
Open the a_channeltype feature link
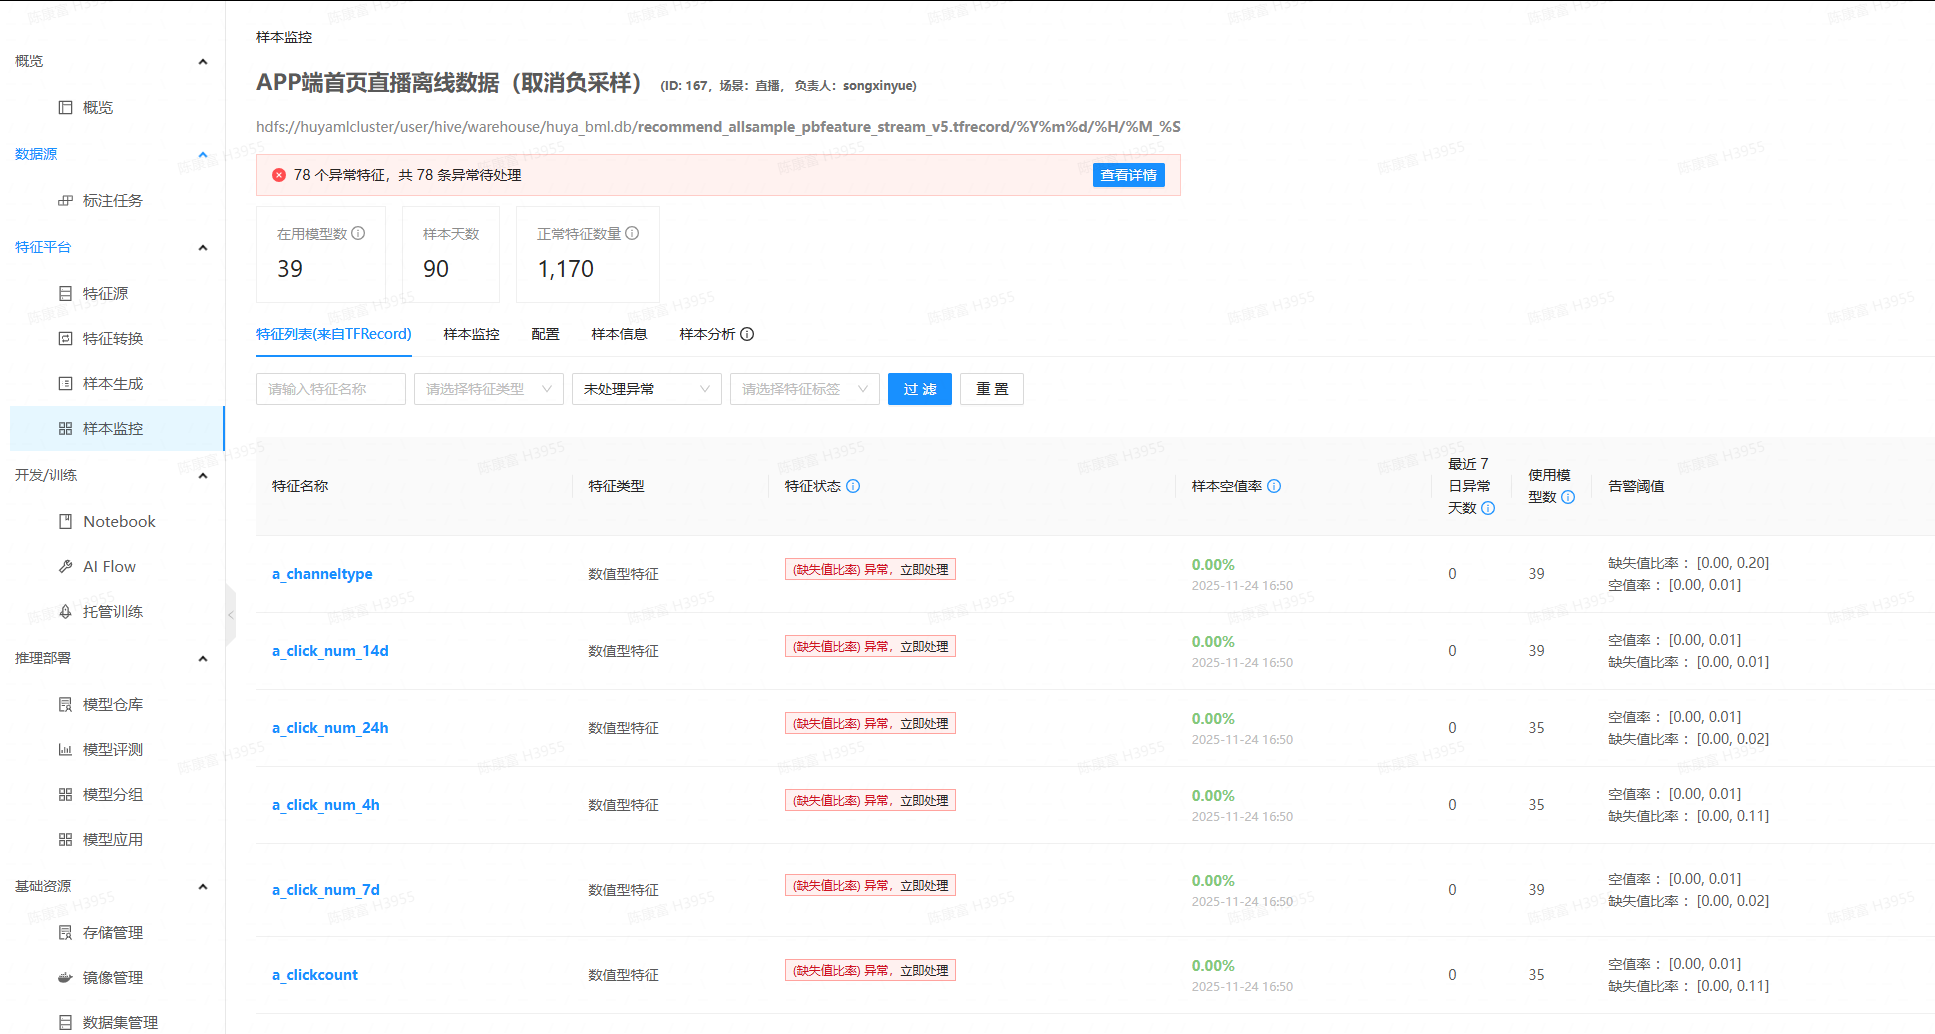(x=322, y=574)
